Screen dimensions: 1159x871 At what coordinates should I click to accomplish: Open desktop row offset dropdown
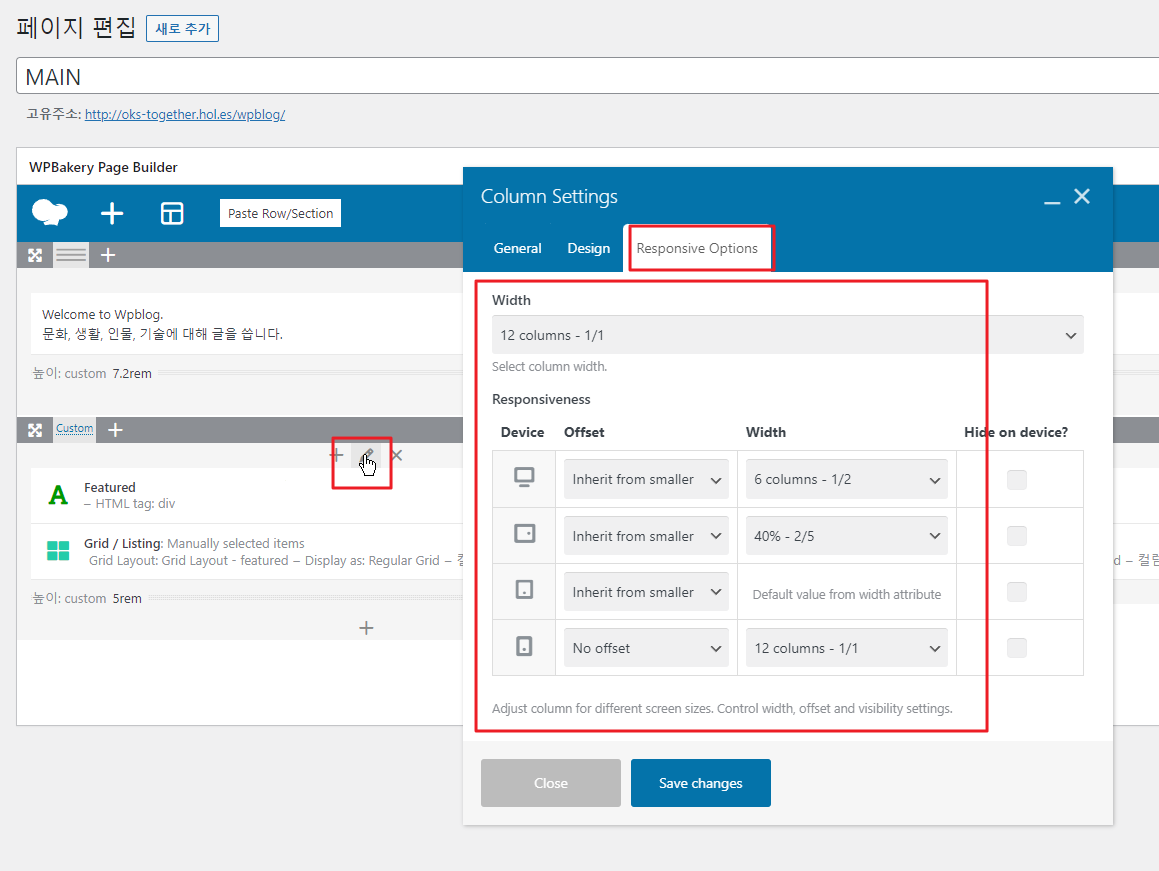click(x=646, y=479)
